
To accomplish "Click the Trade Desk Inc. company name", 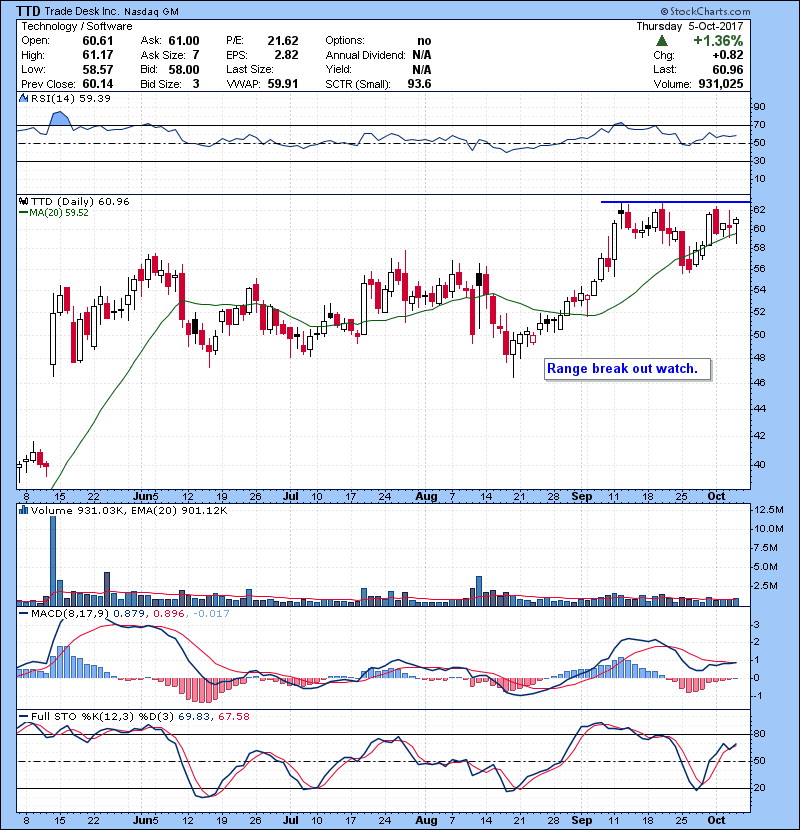I will click(82, 11).
